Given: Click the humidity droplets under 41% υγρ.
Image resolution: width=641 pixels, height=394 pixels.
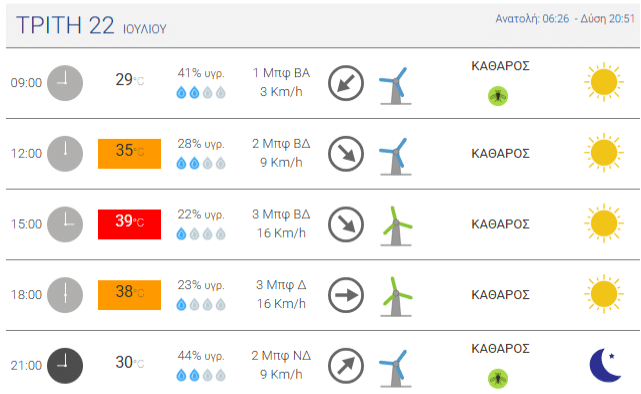Looking at the screenshot, I should [x=201, y=93].
